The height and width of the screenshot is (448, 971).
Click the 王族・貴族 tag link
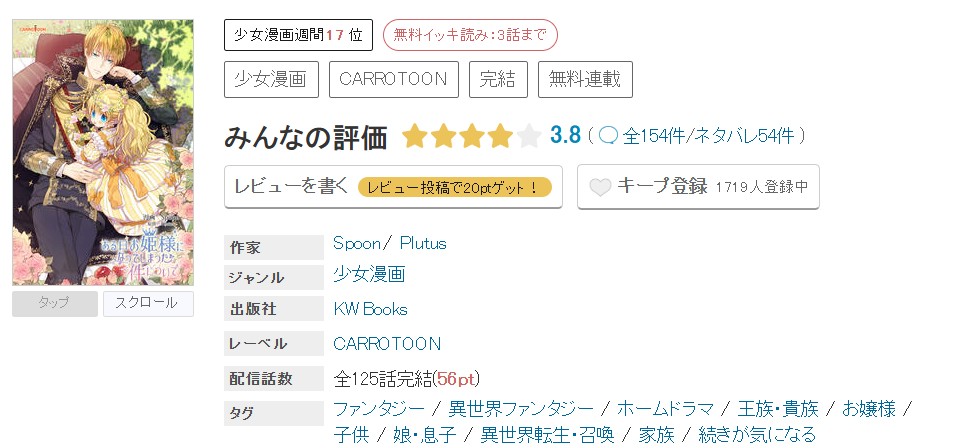(x=778, y=409)
